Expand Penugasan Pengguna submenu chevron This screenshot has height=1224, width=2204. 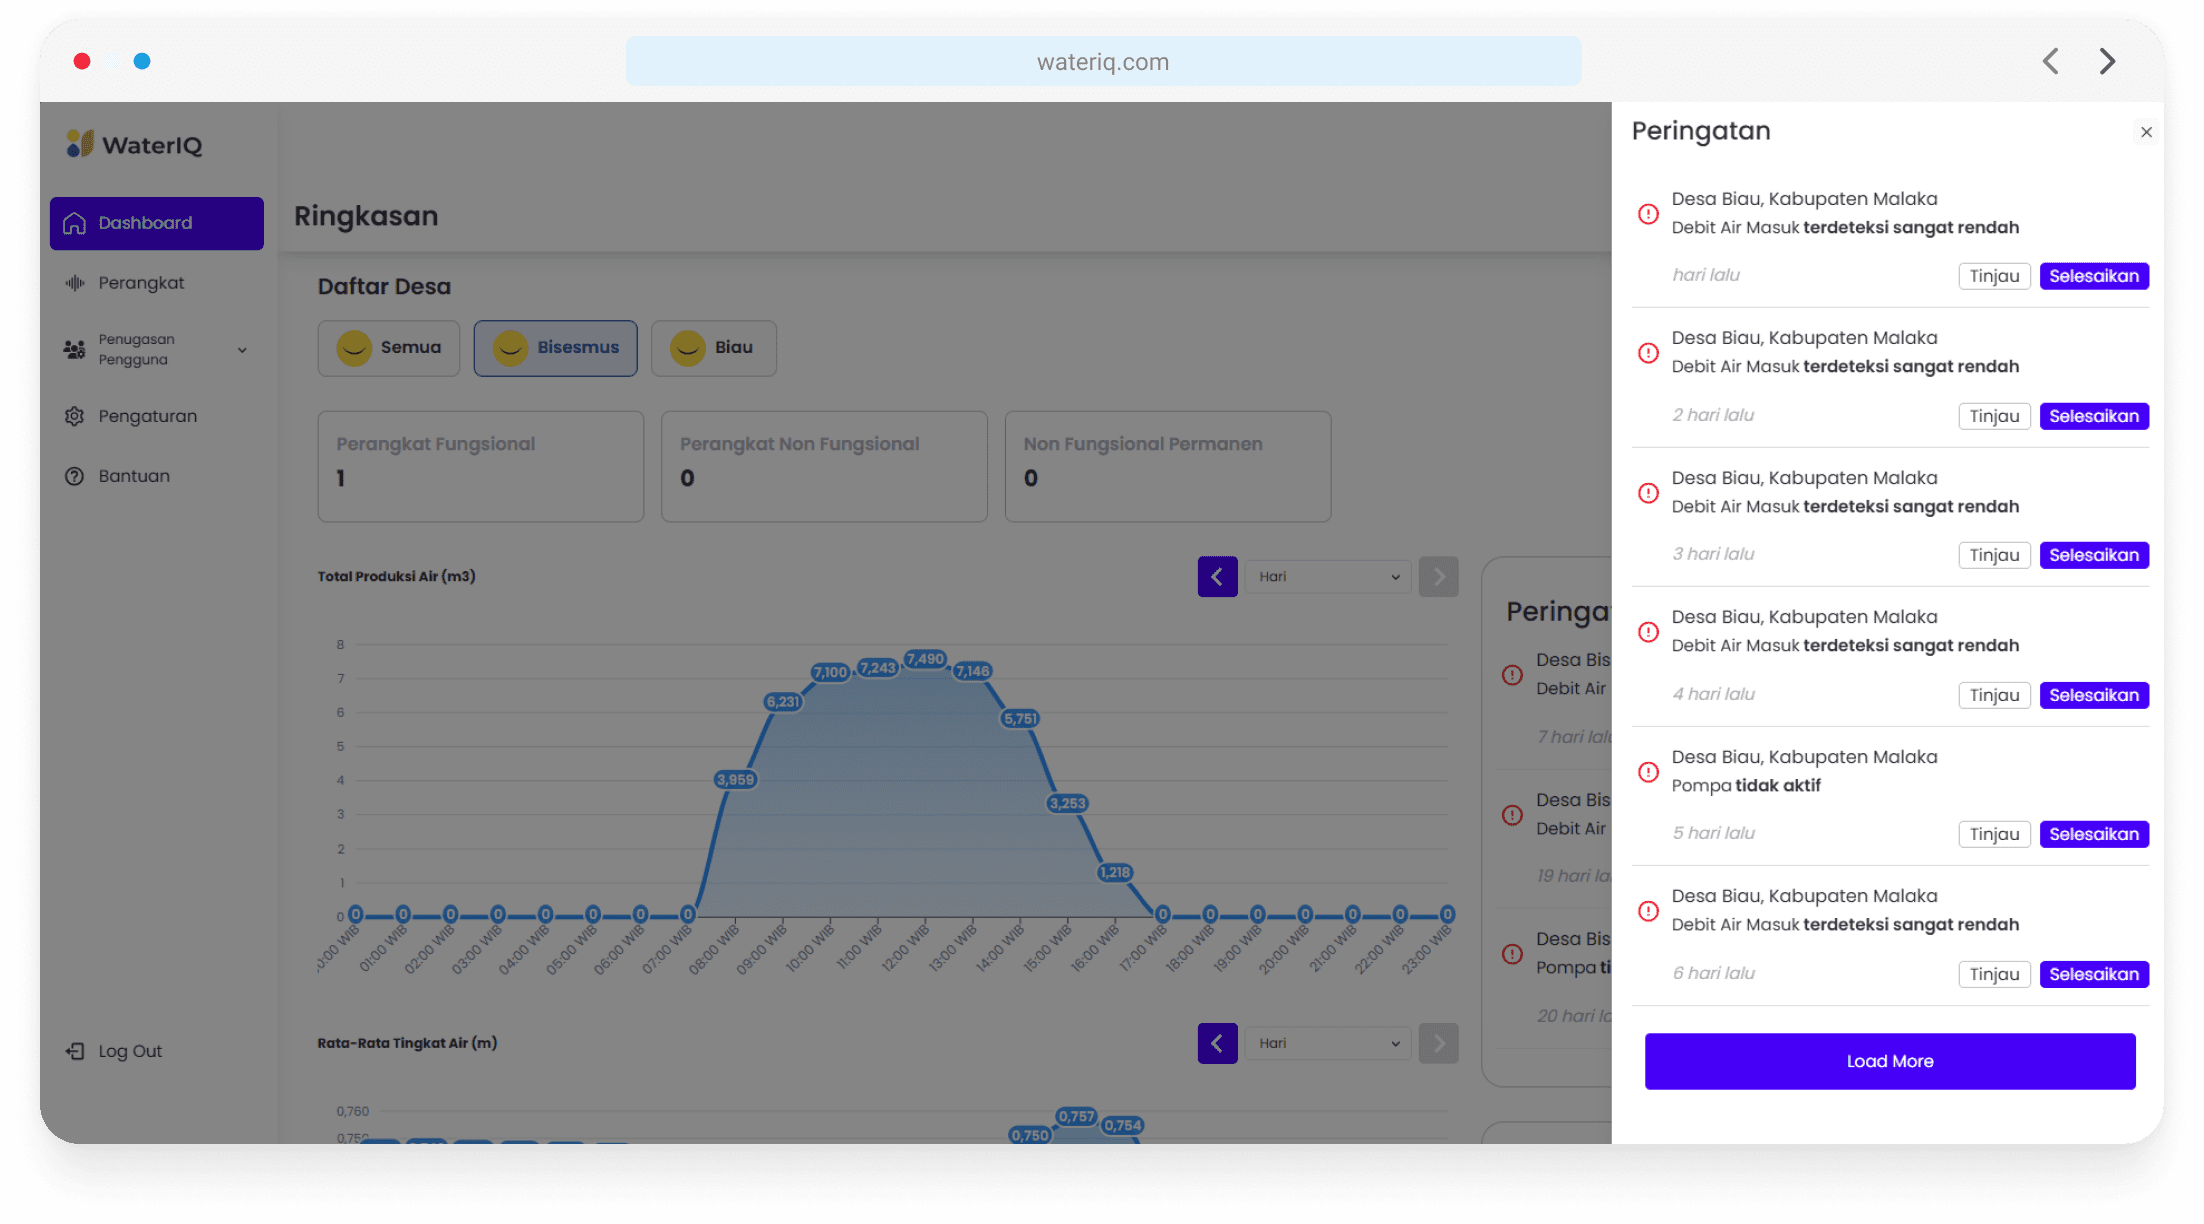(x=242, y=350)
